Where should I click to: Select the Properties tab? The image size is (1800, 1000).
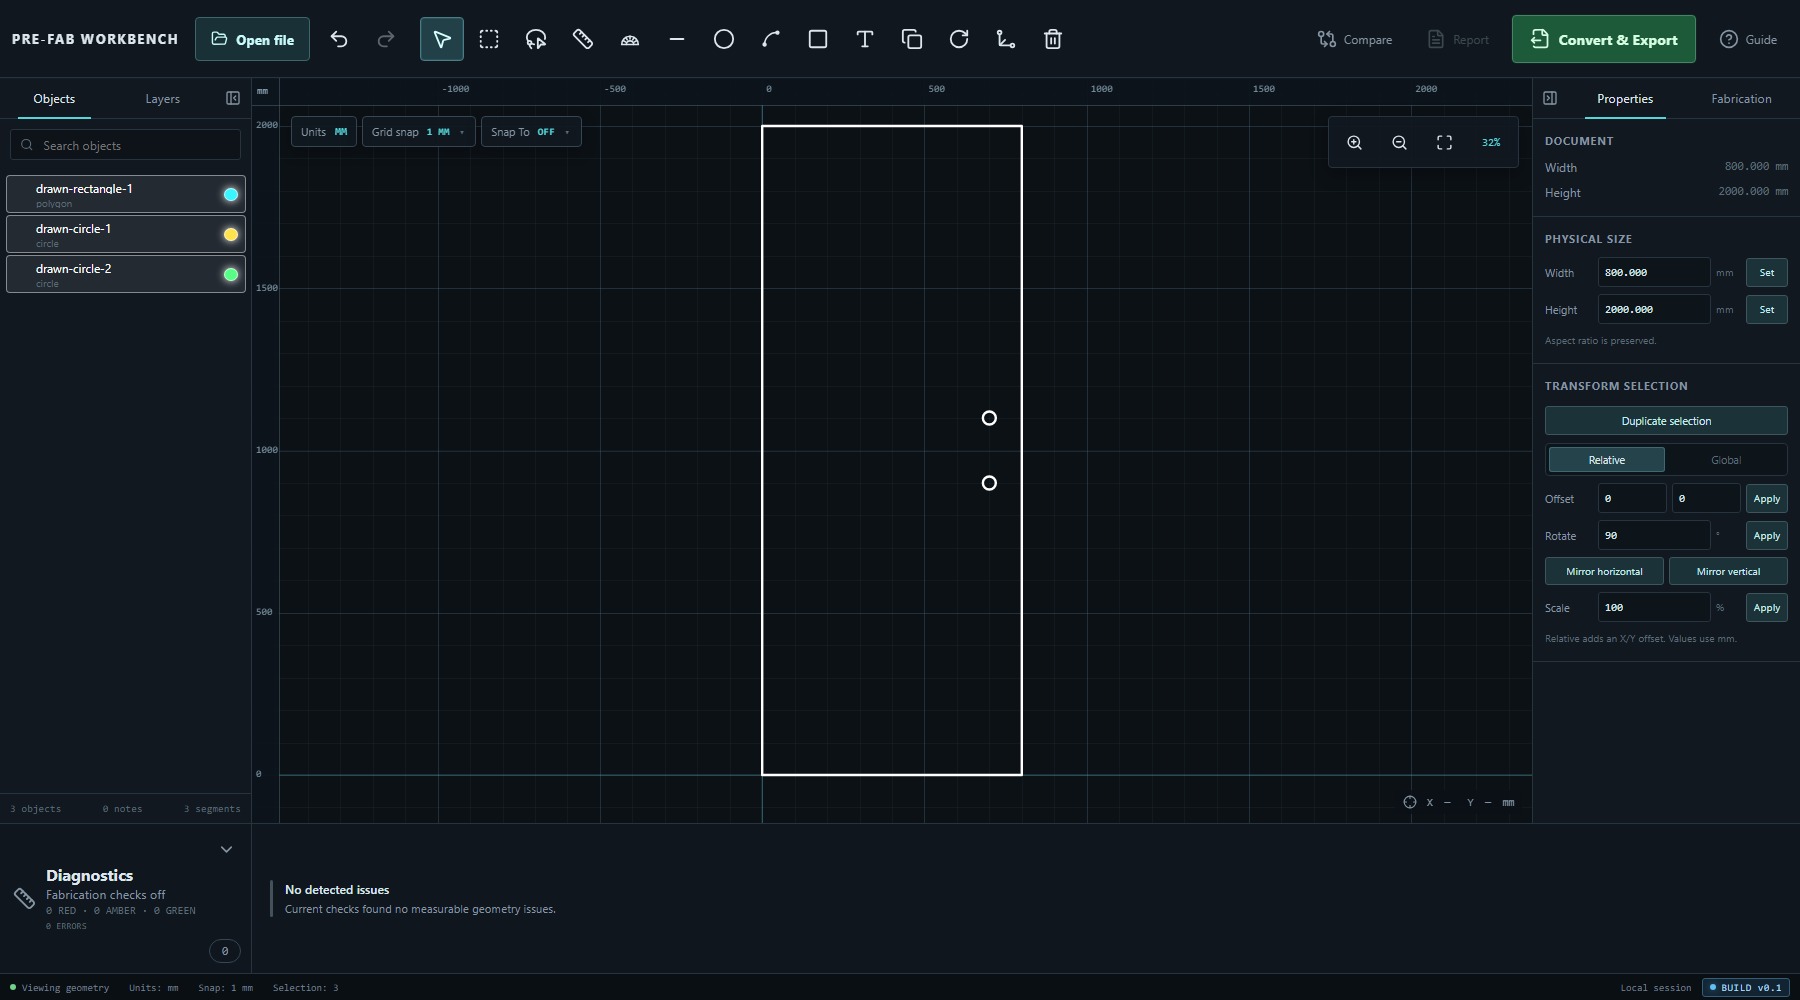[x=1624, y=99]
